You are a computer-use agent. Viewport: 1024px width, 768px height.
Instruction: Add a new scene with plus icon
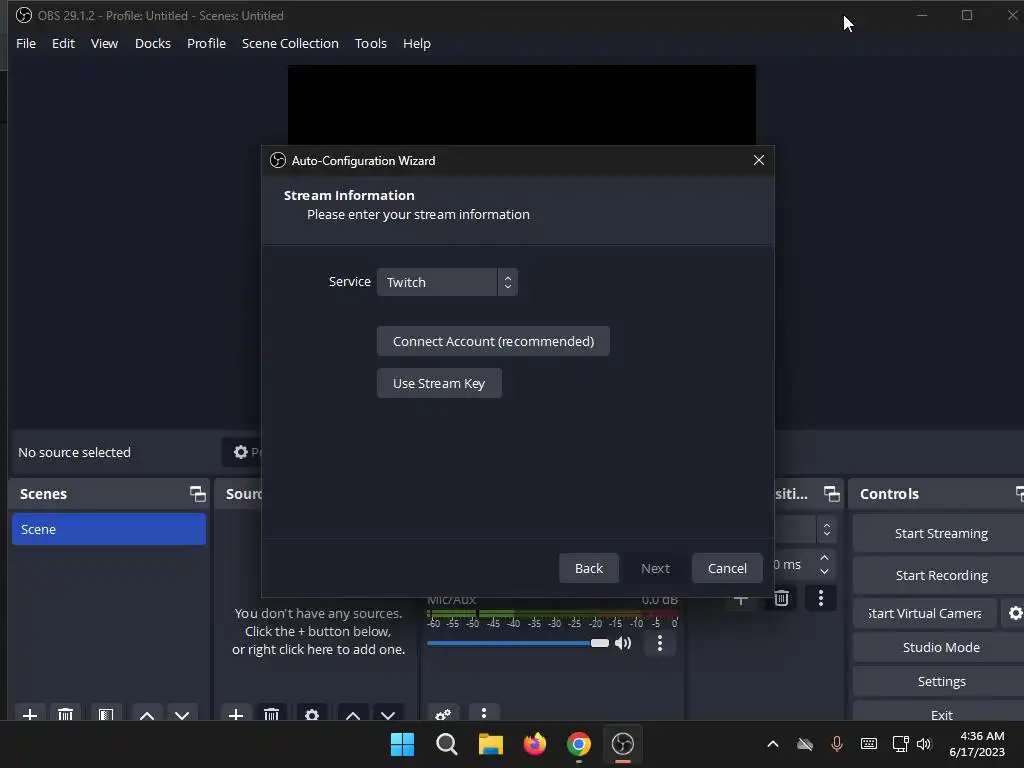(29, 715)
